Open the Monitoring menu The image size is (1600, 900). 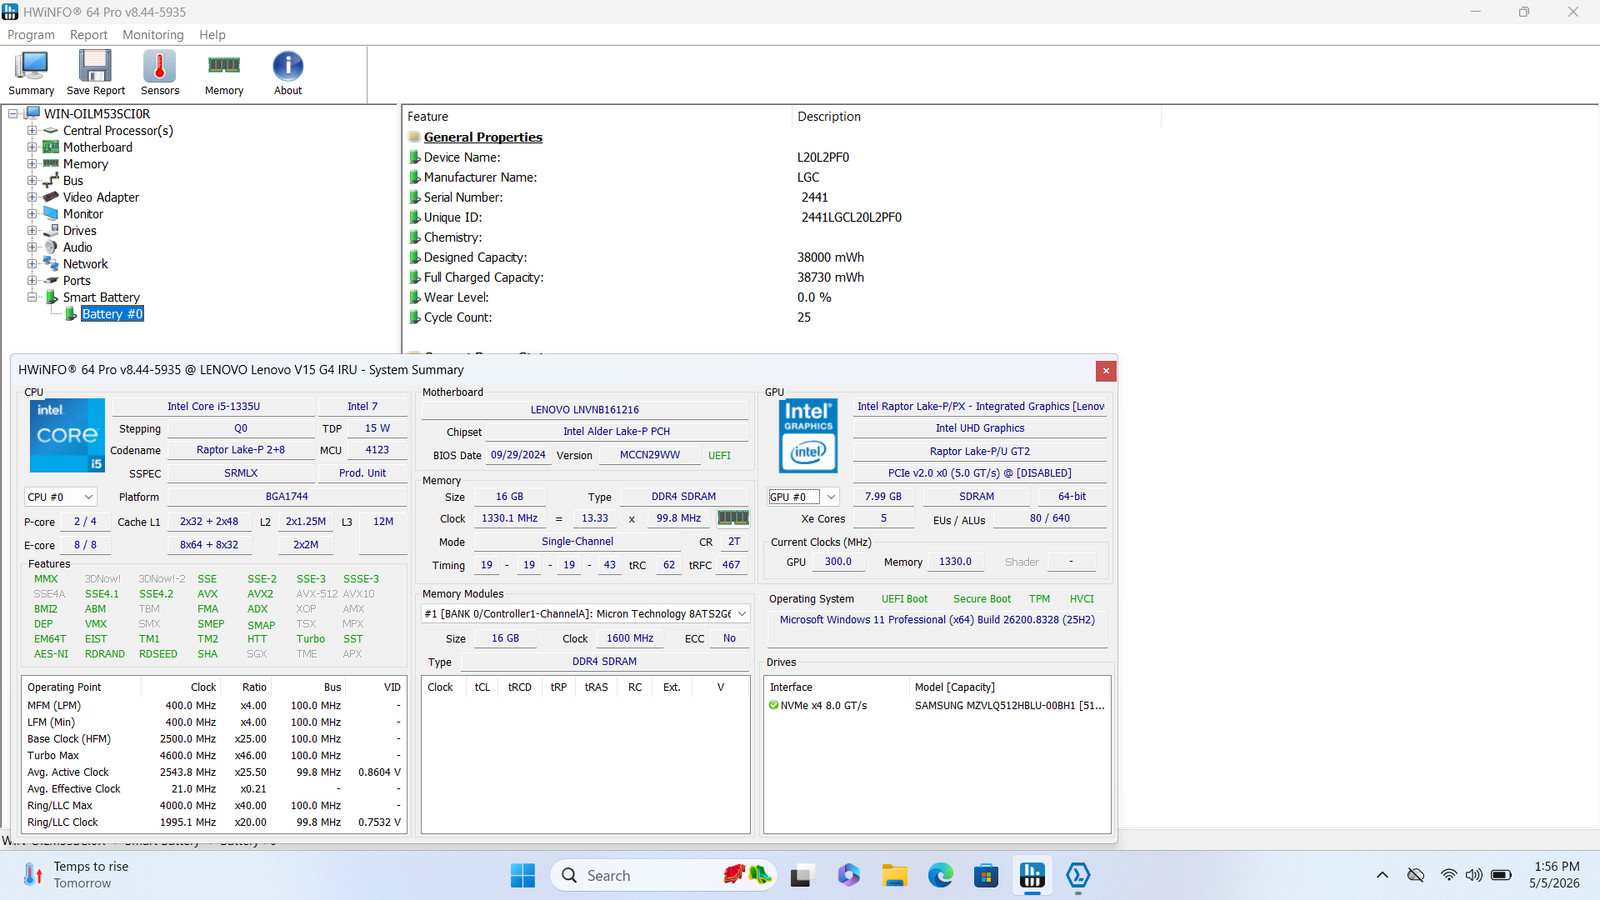(153, 35)
